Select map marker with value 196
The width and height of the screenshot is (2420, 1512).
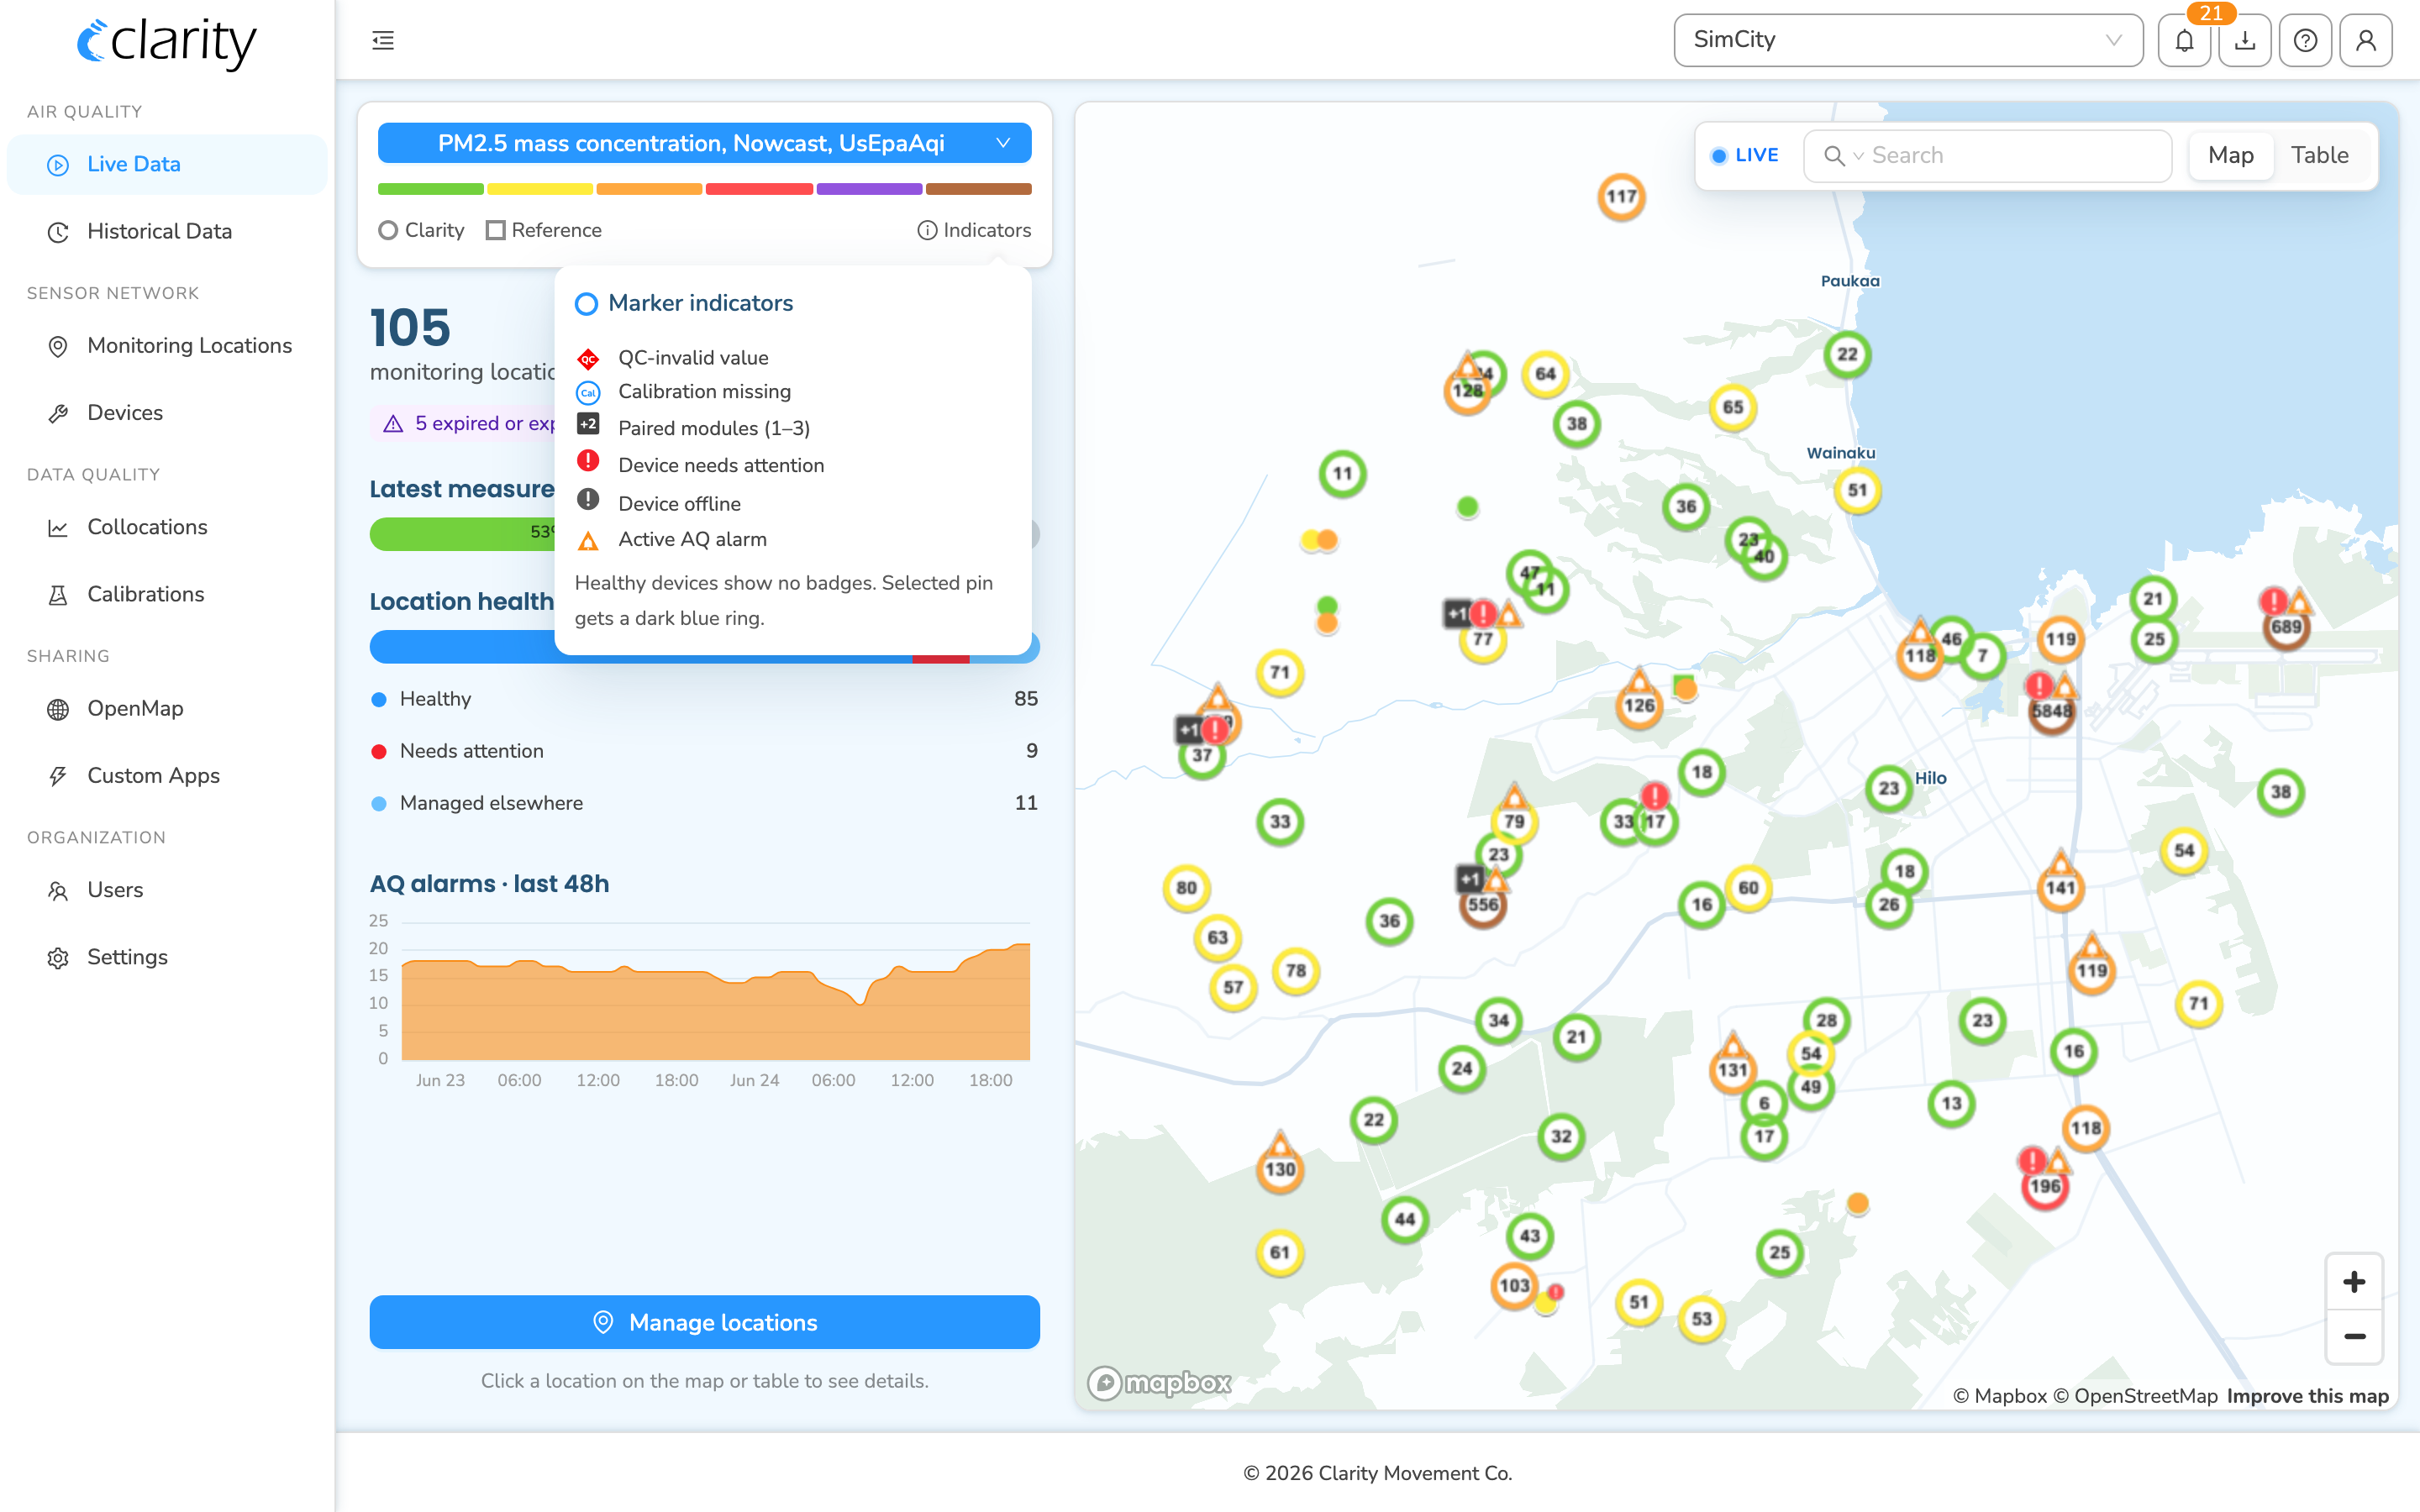tap(2045, 1187)
